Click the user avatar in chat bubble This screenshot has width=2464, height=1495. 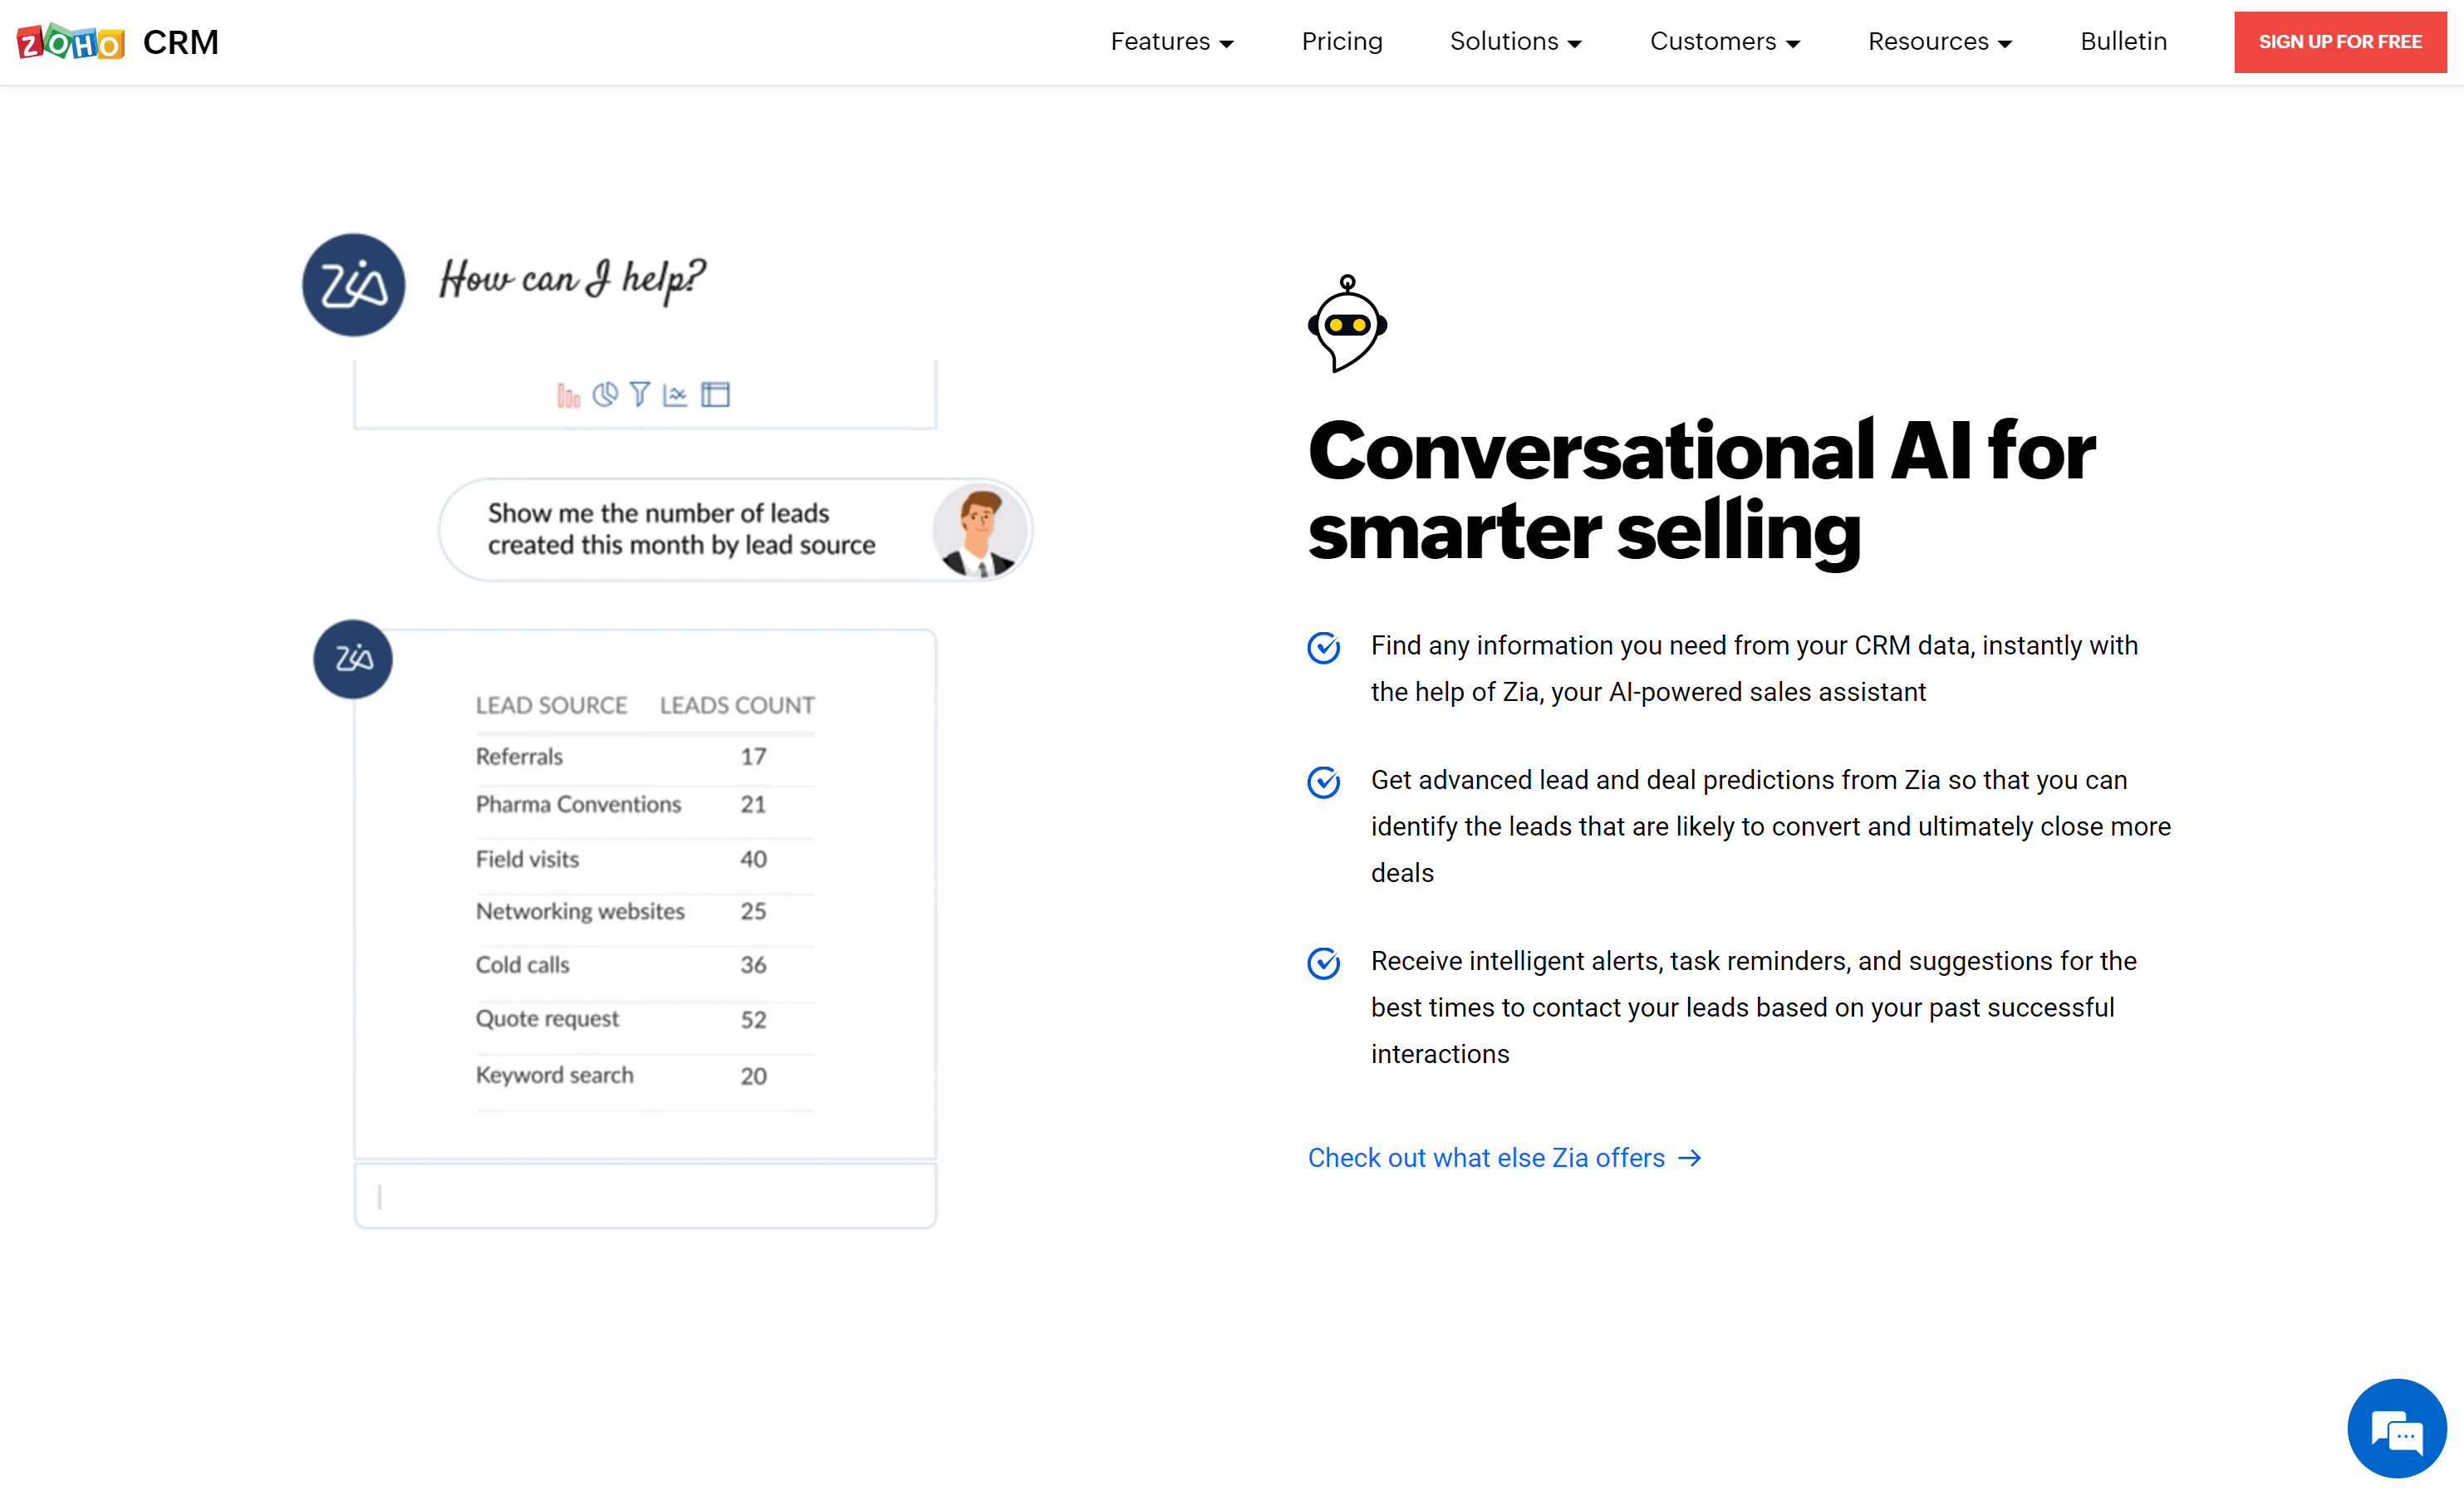point(979,530)
